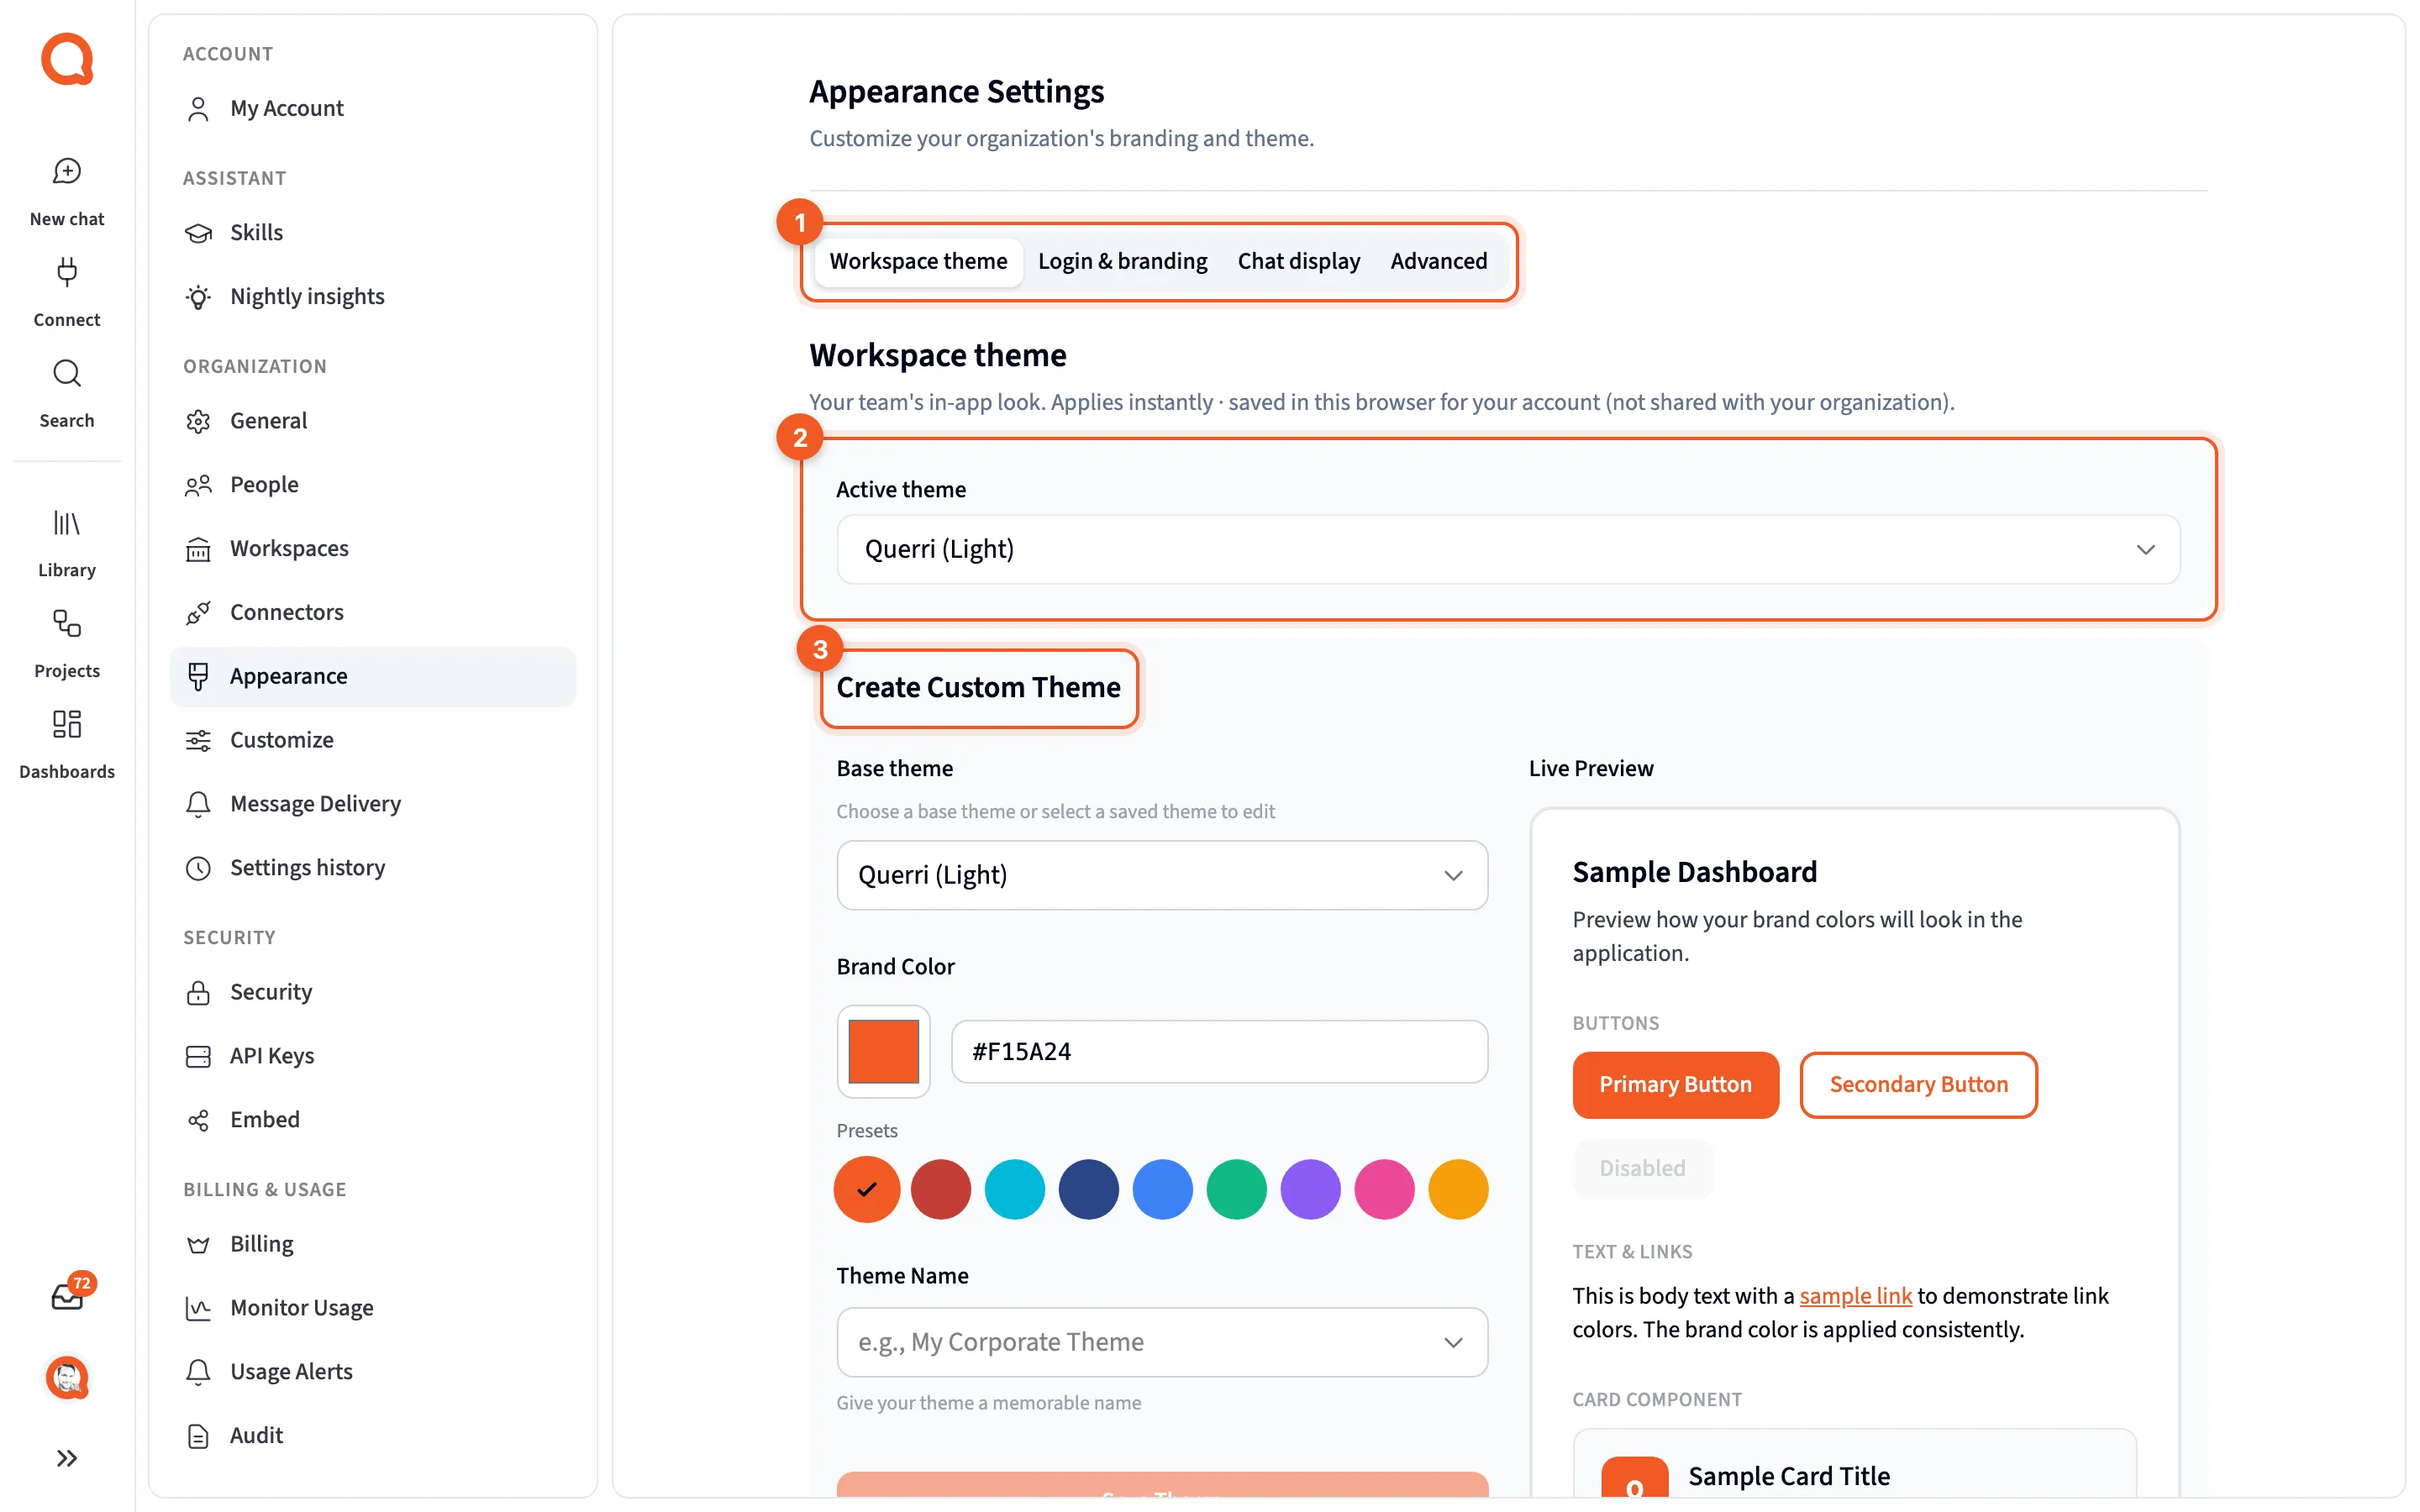The height and width of the screenshot is (1512, 2420).
Task: Switch to Login & branding tab
Action: (1122, 261)
